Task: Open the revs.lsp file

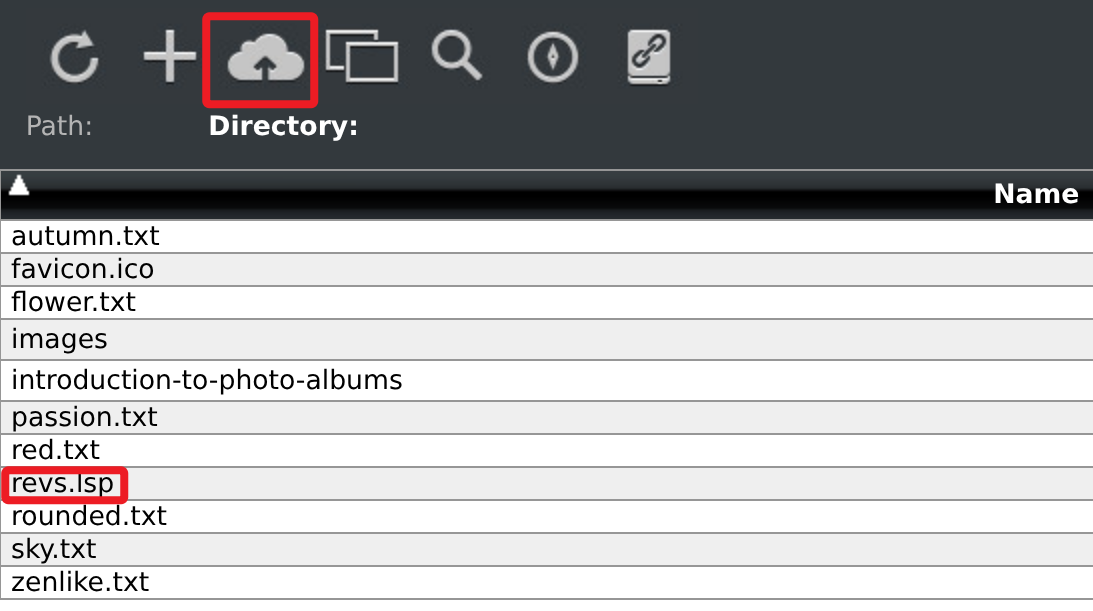Action: click(x=62, y=485)
